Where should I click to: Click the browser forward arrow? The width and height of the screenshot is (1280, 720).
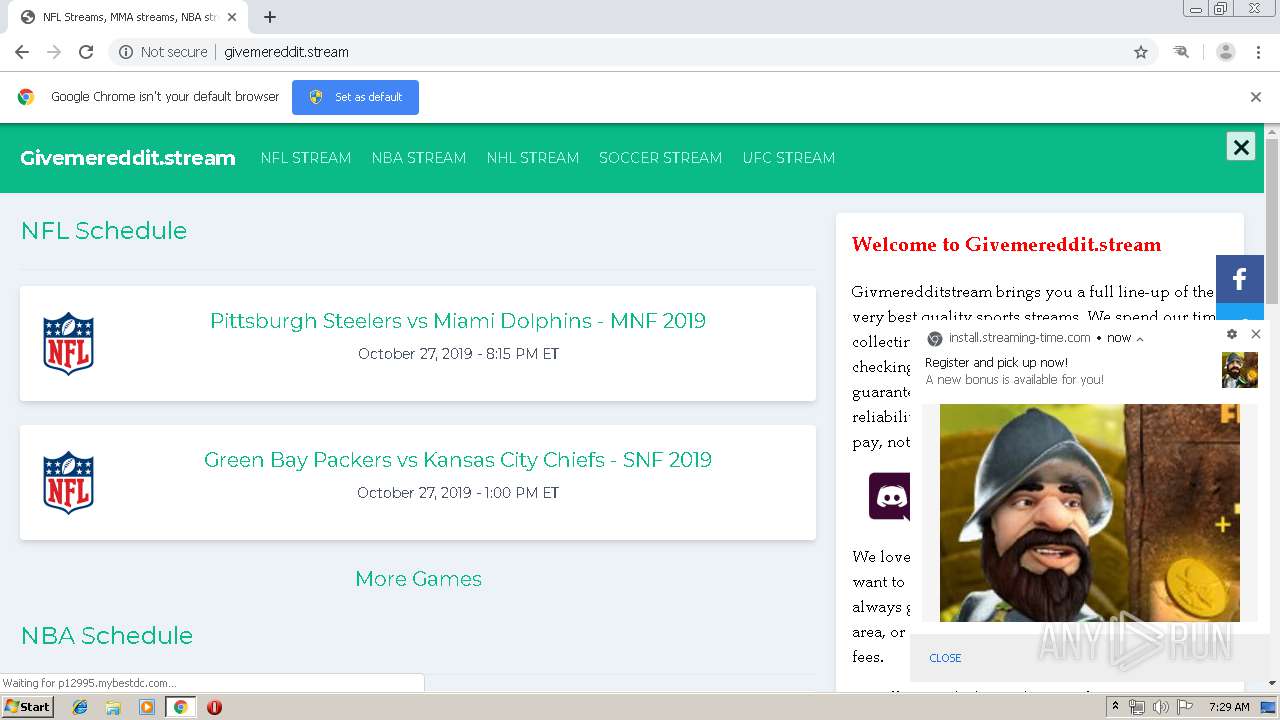click(x=54, y=52)
